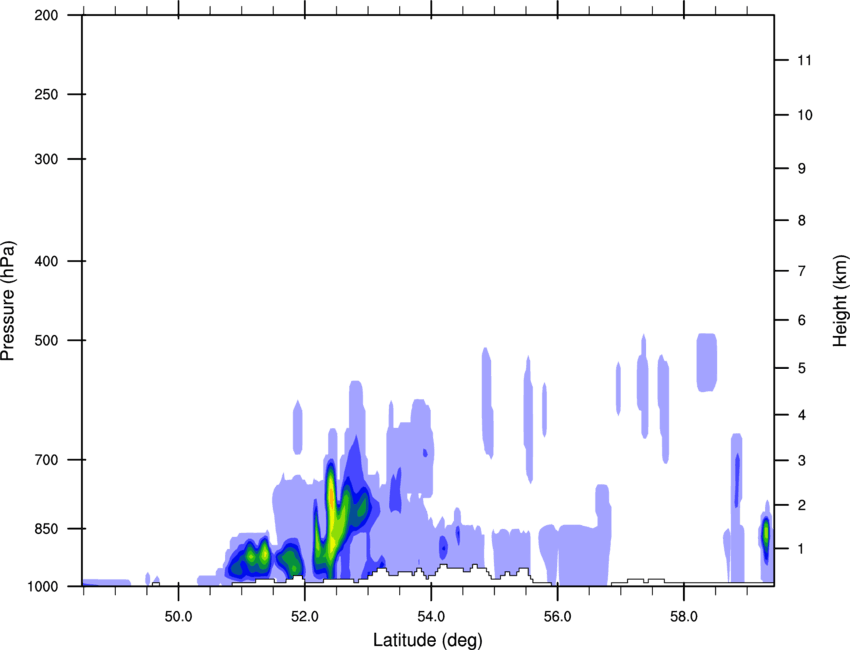Select the 300 pressure tick label

pyautogui.click(x=46, y=159)
